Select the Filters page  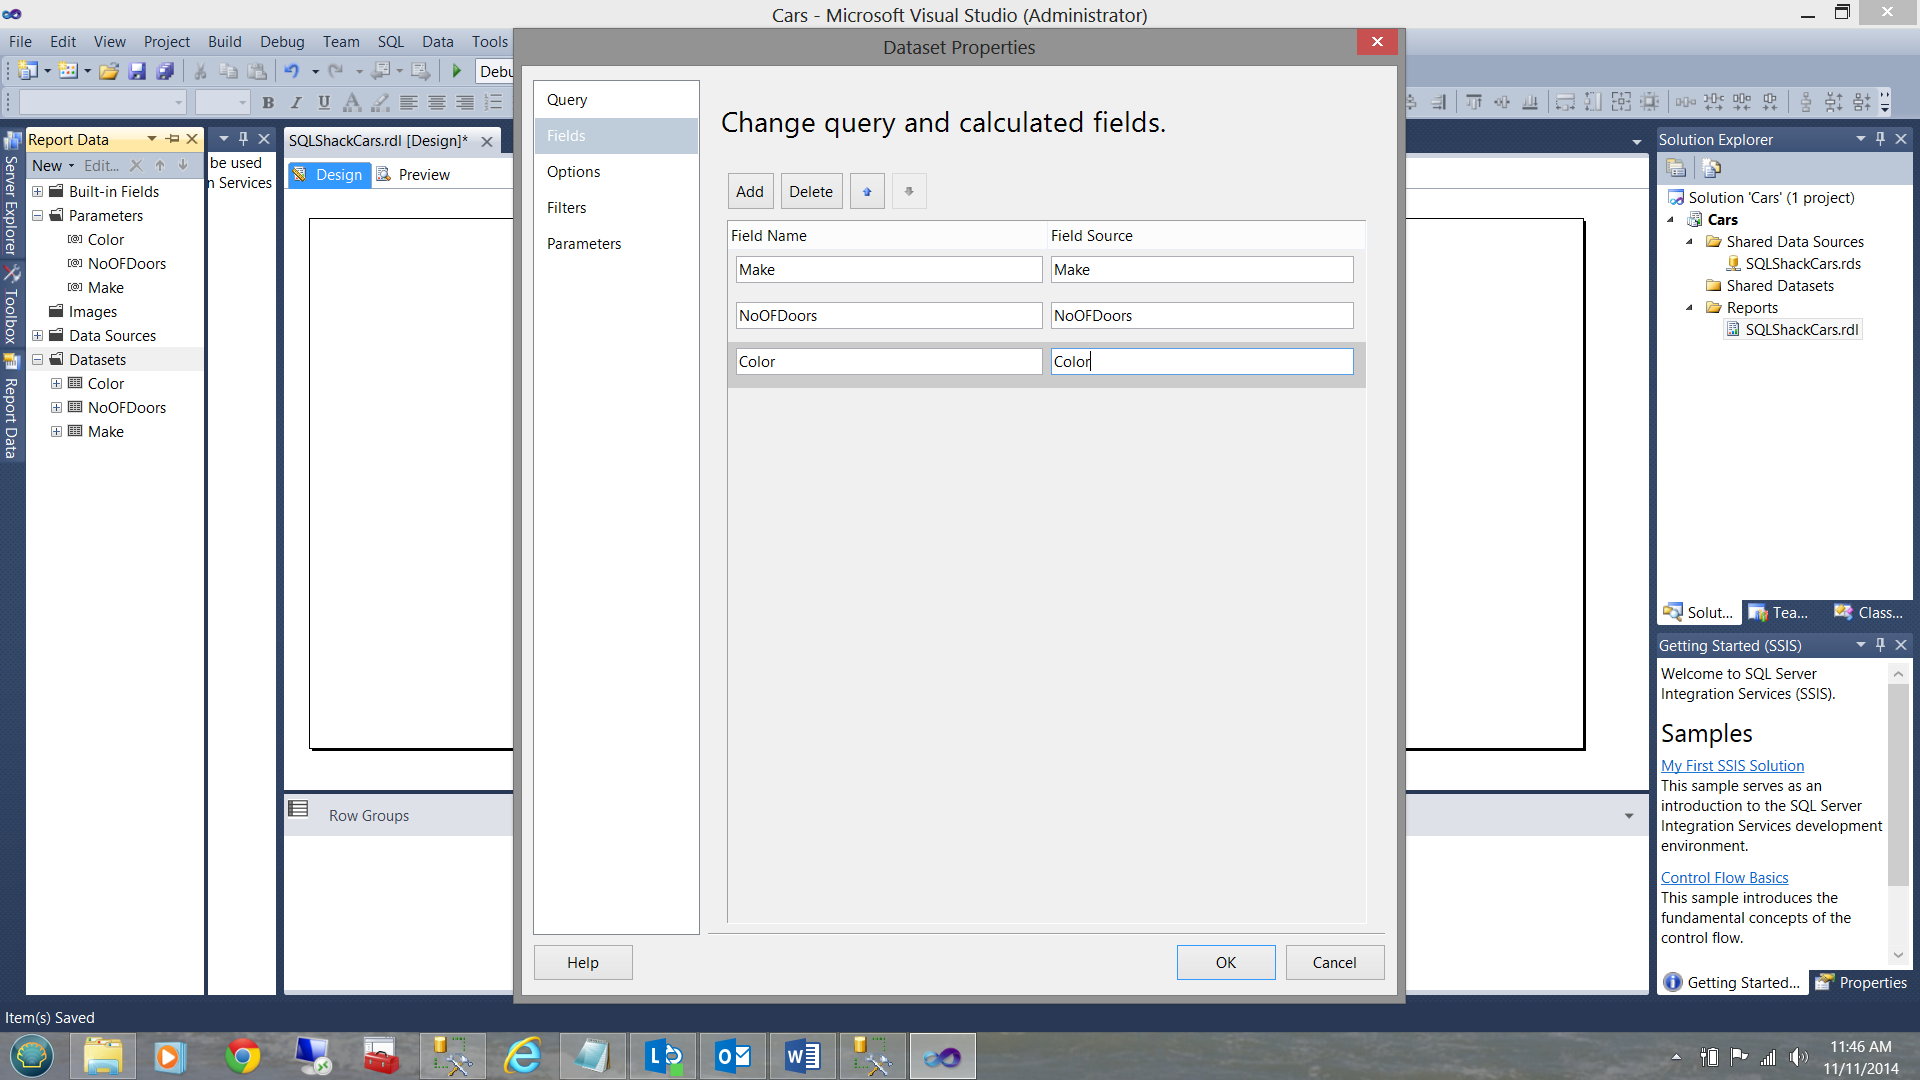click(x=566, y=208)
